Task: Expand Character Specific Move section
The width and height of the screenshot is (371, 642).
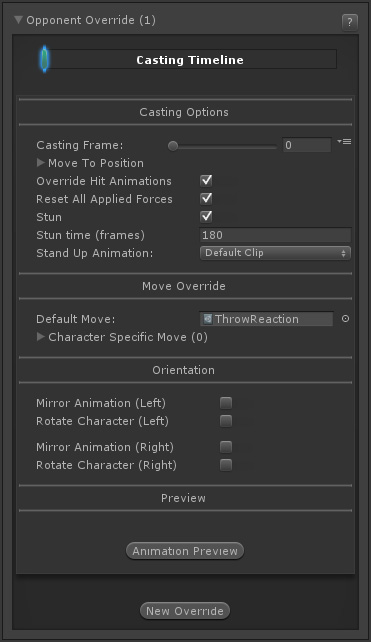Action: coord(41,337)
